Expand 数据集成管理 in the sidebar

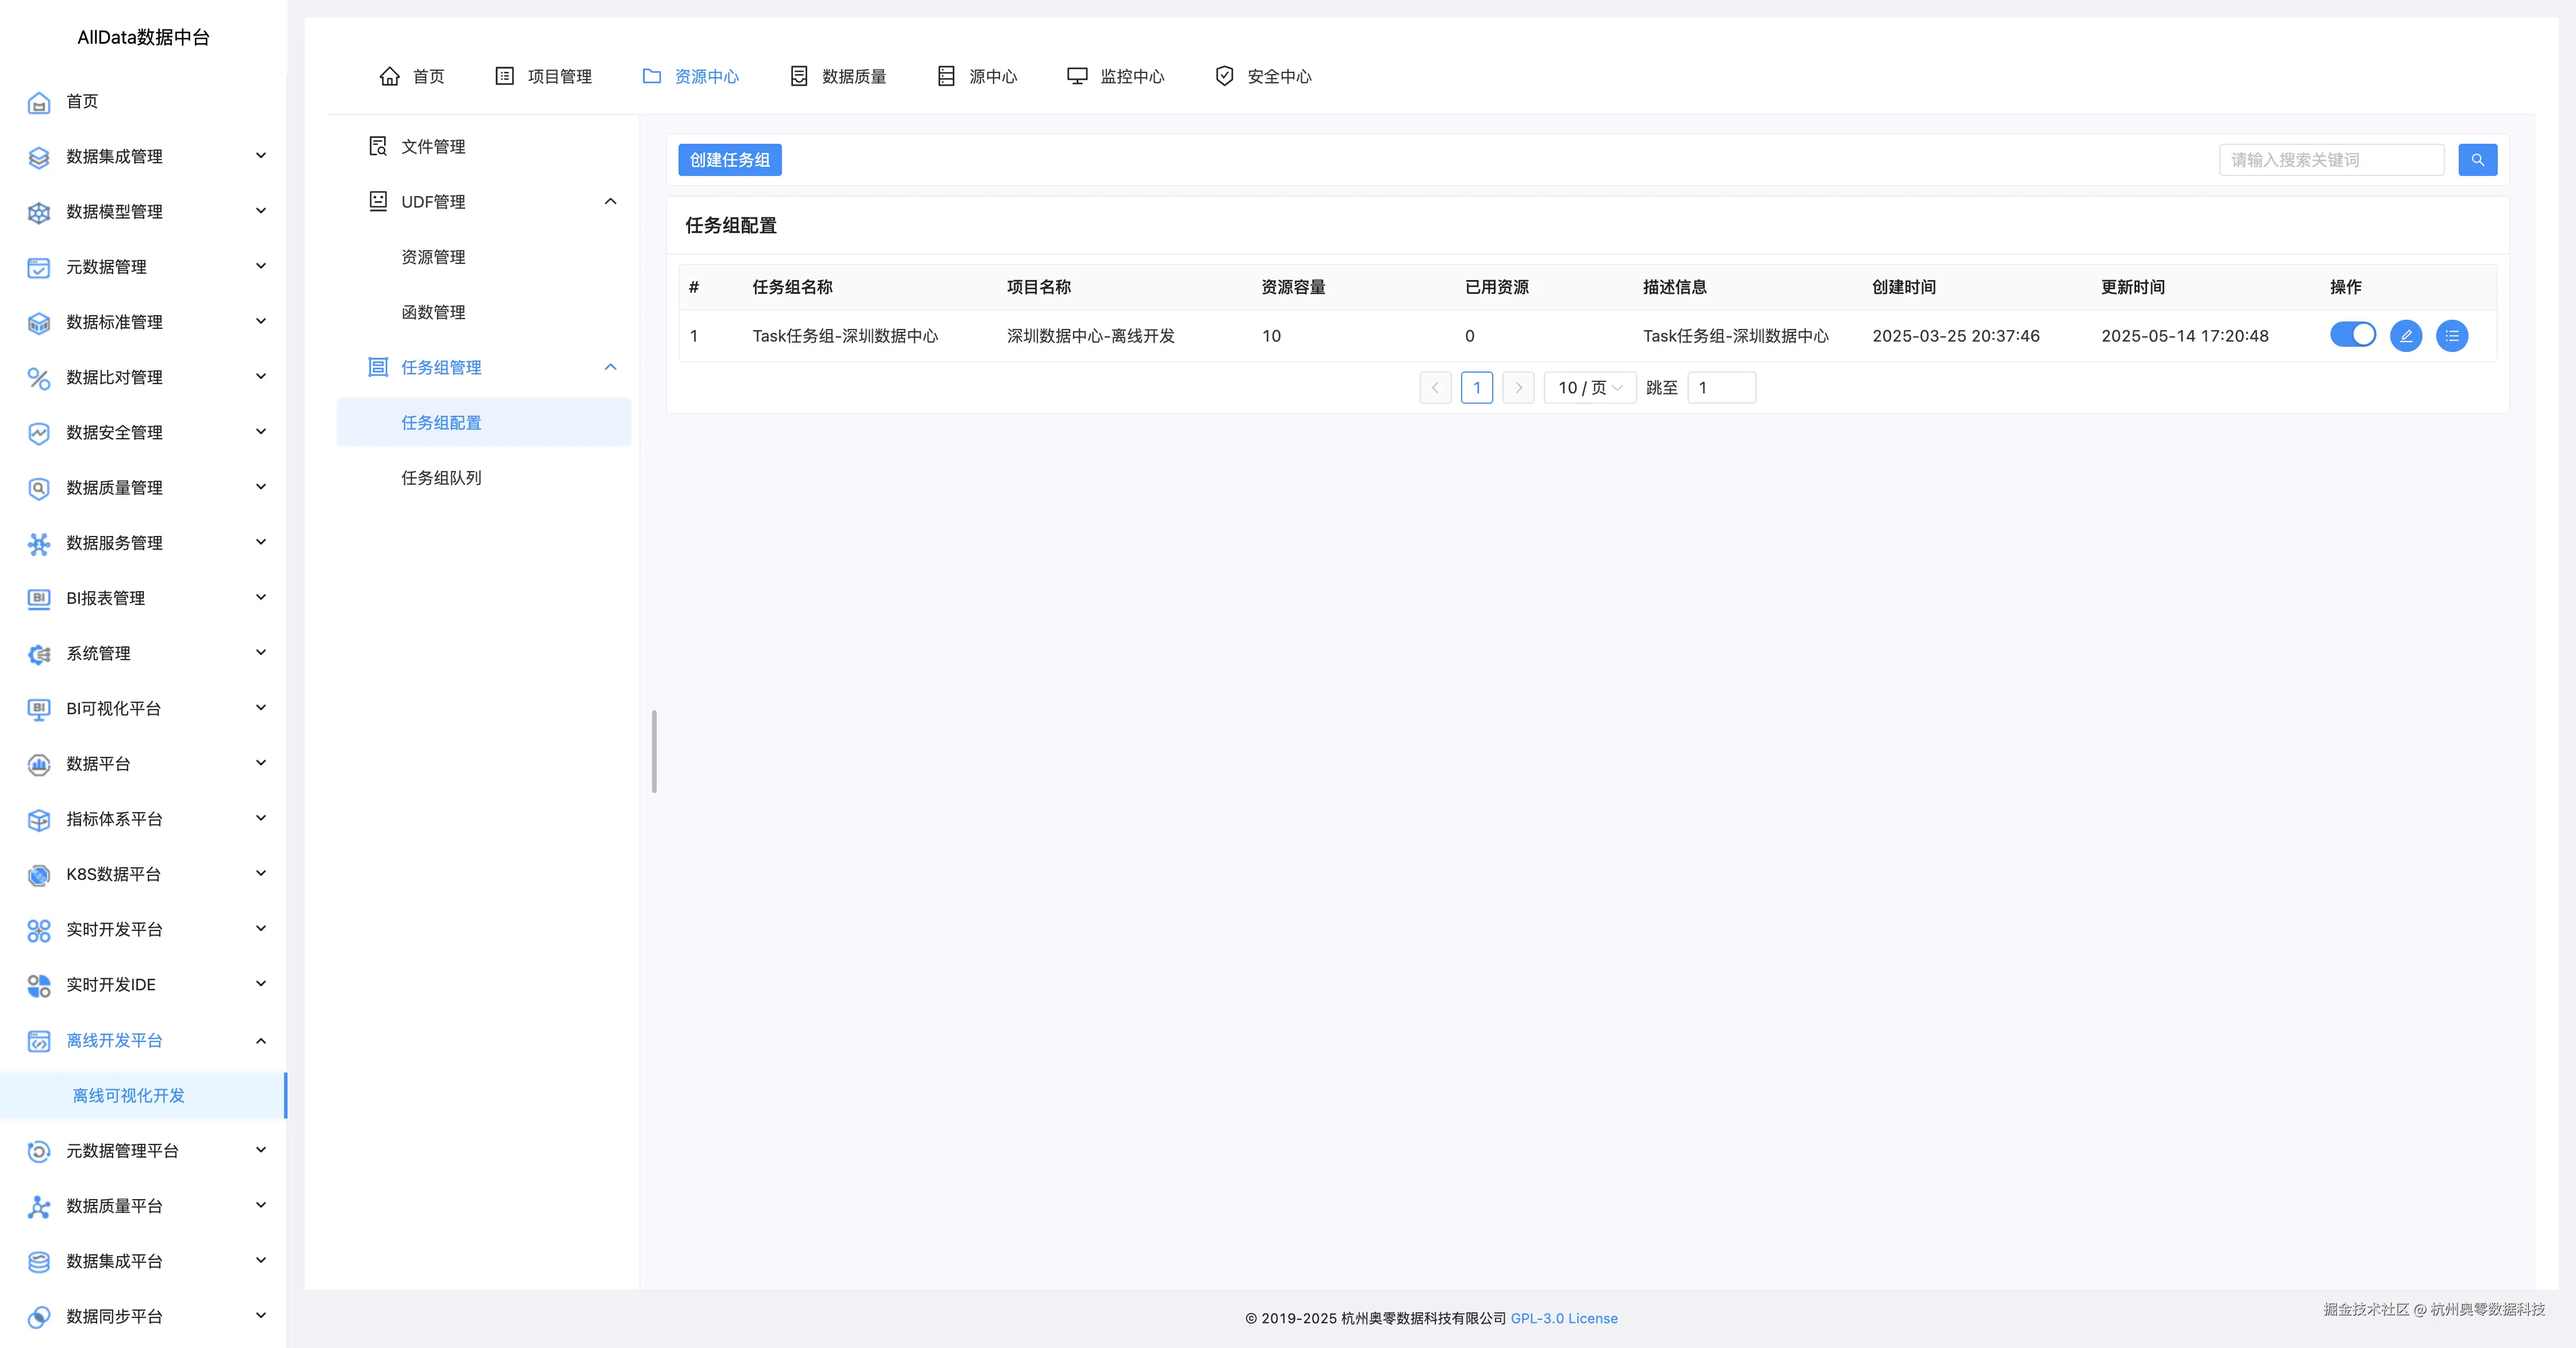[260, 156]
